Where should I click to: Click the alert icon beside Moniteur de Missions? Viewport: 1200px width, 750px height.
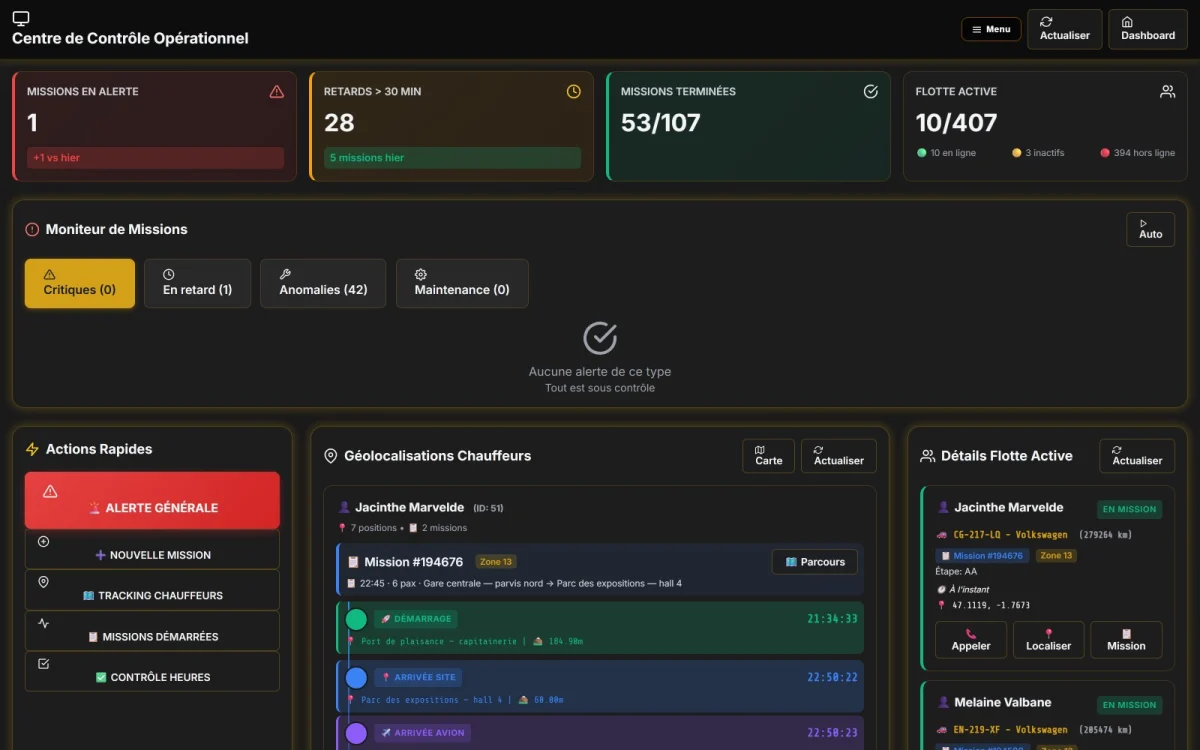[32, 229]
